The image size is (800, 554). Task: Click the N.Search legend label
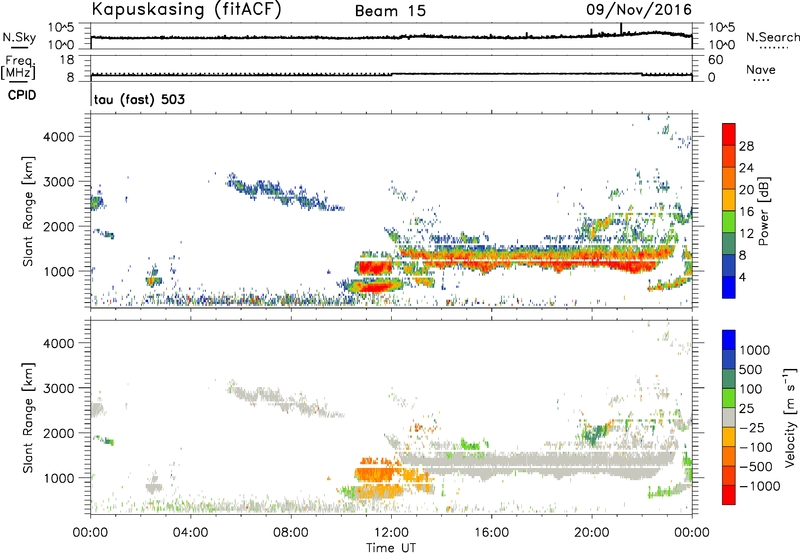[x=772, y=37]
